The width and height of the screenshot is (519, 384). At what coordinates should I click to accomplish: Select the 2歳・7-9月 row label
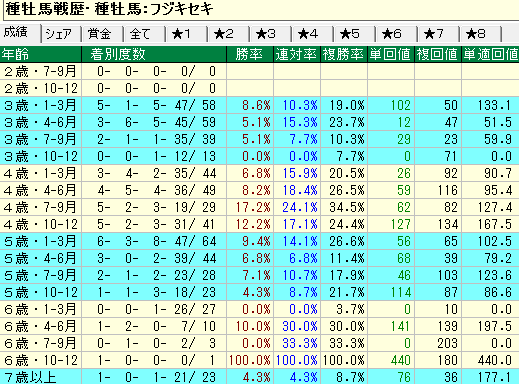point(41,71)
